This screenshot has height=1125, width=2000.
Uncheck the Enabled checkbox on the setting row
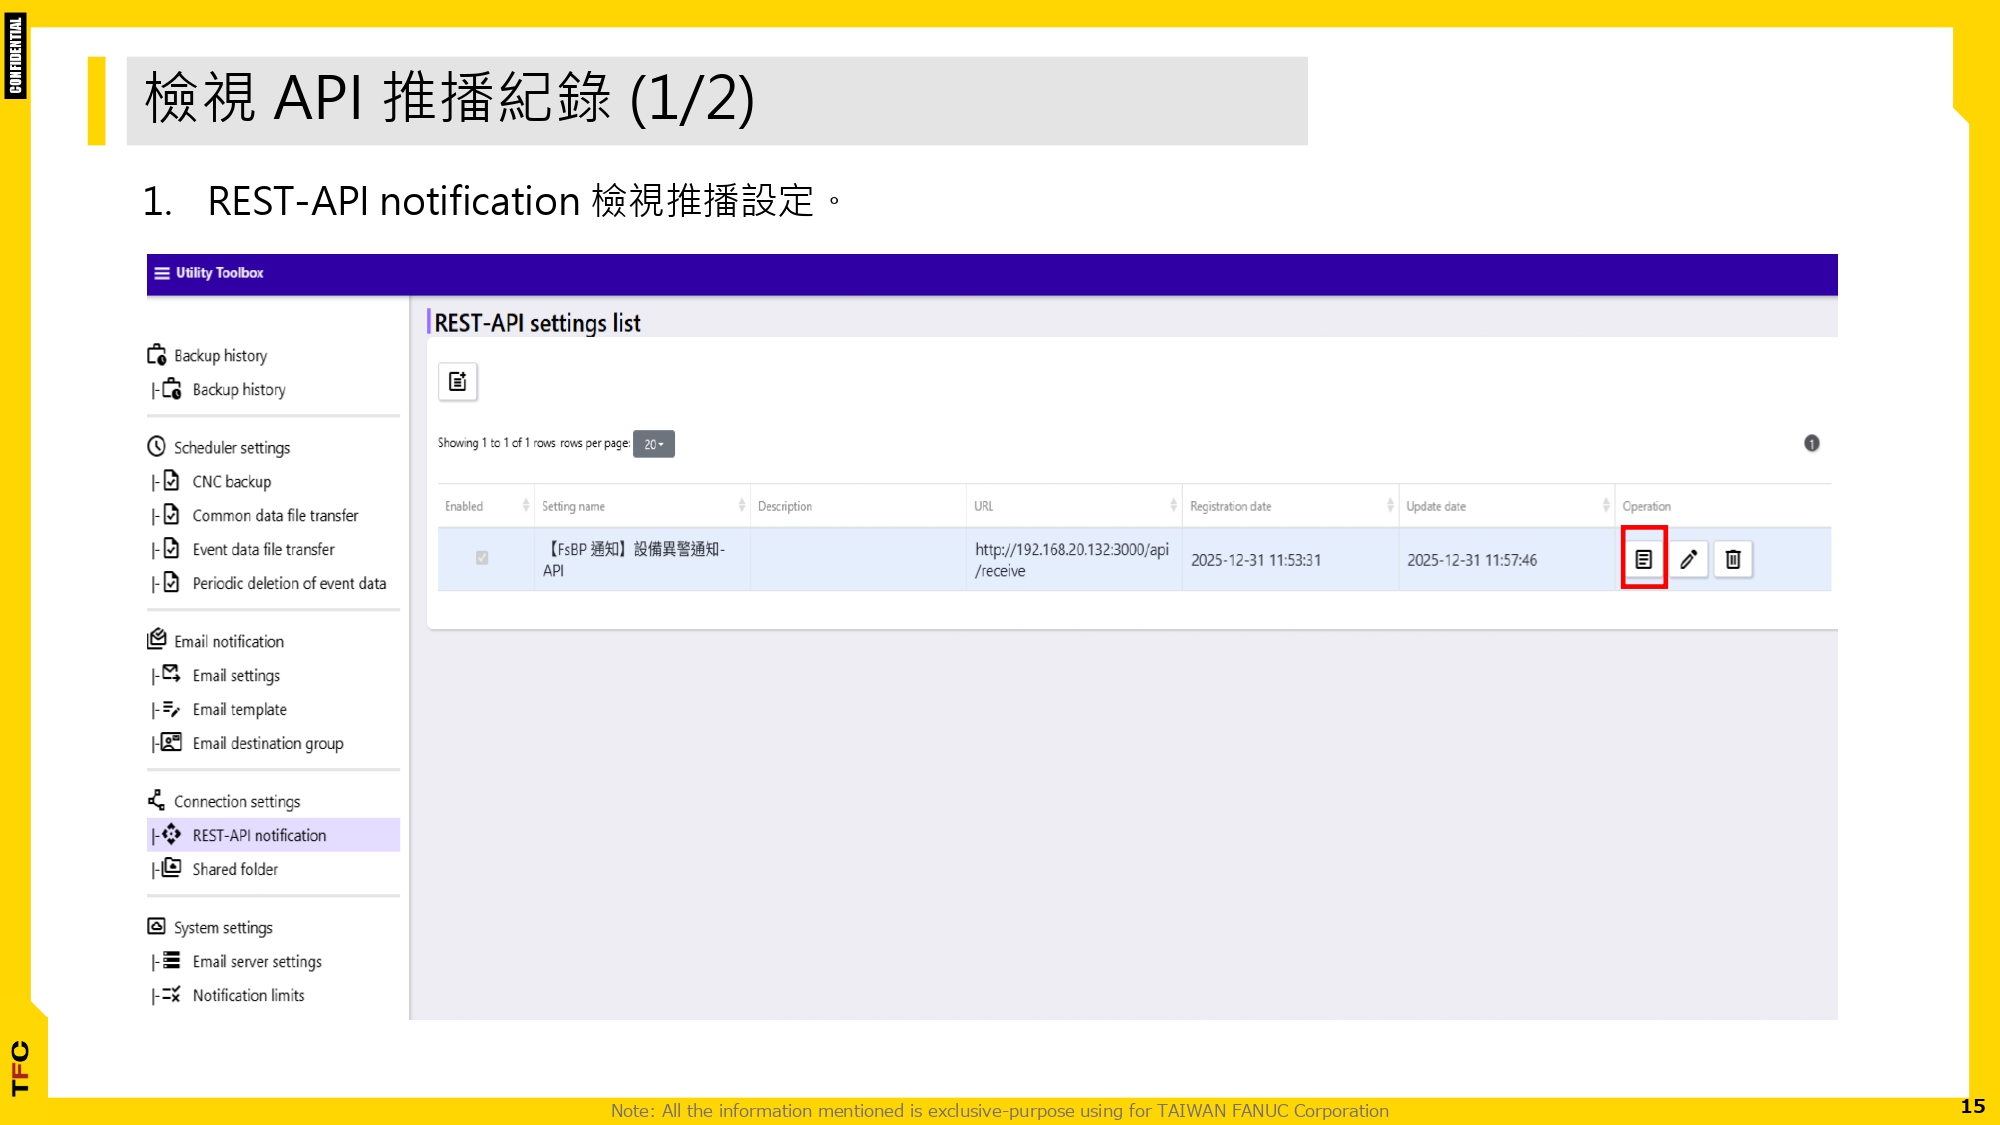click(482, 559)
